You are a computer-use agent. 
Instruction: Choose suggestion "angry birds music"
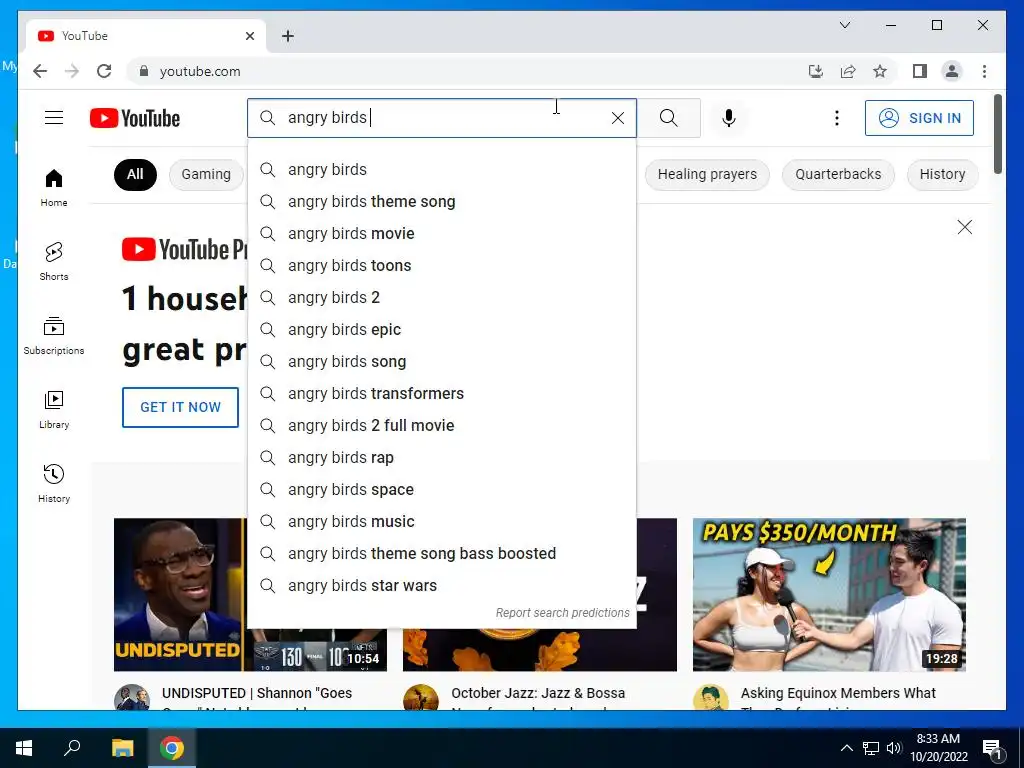point(442,522)
